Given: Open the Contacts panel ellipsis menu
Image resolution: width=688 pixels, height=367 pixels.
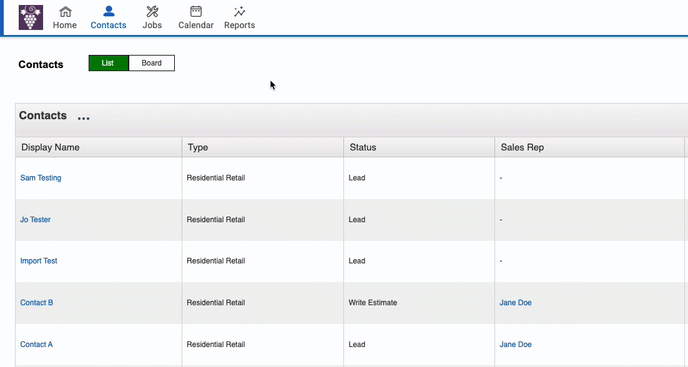Looking at the screenshot, I should click(x=83, y=118).
